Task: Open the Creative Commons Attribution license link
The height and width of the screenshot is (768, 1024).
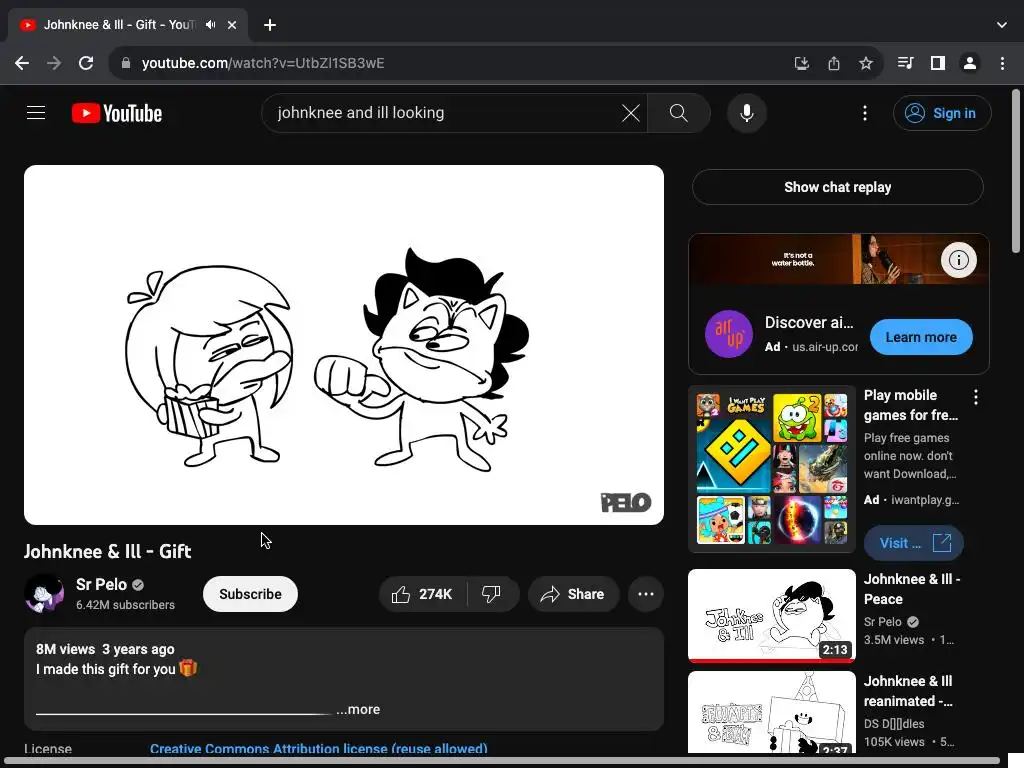Action: (x=319, y=748)
